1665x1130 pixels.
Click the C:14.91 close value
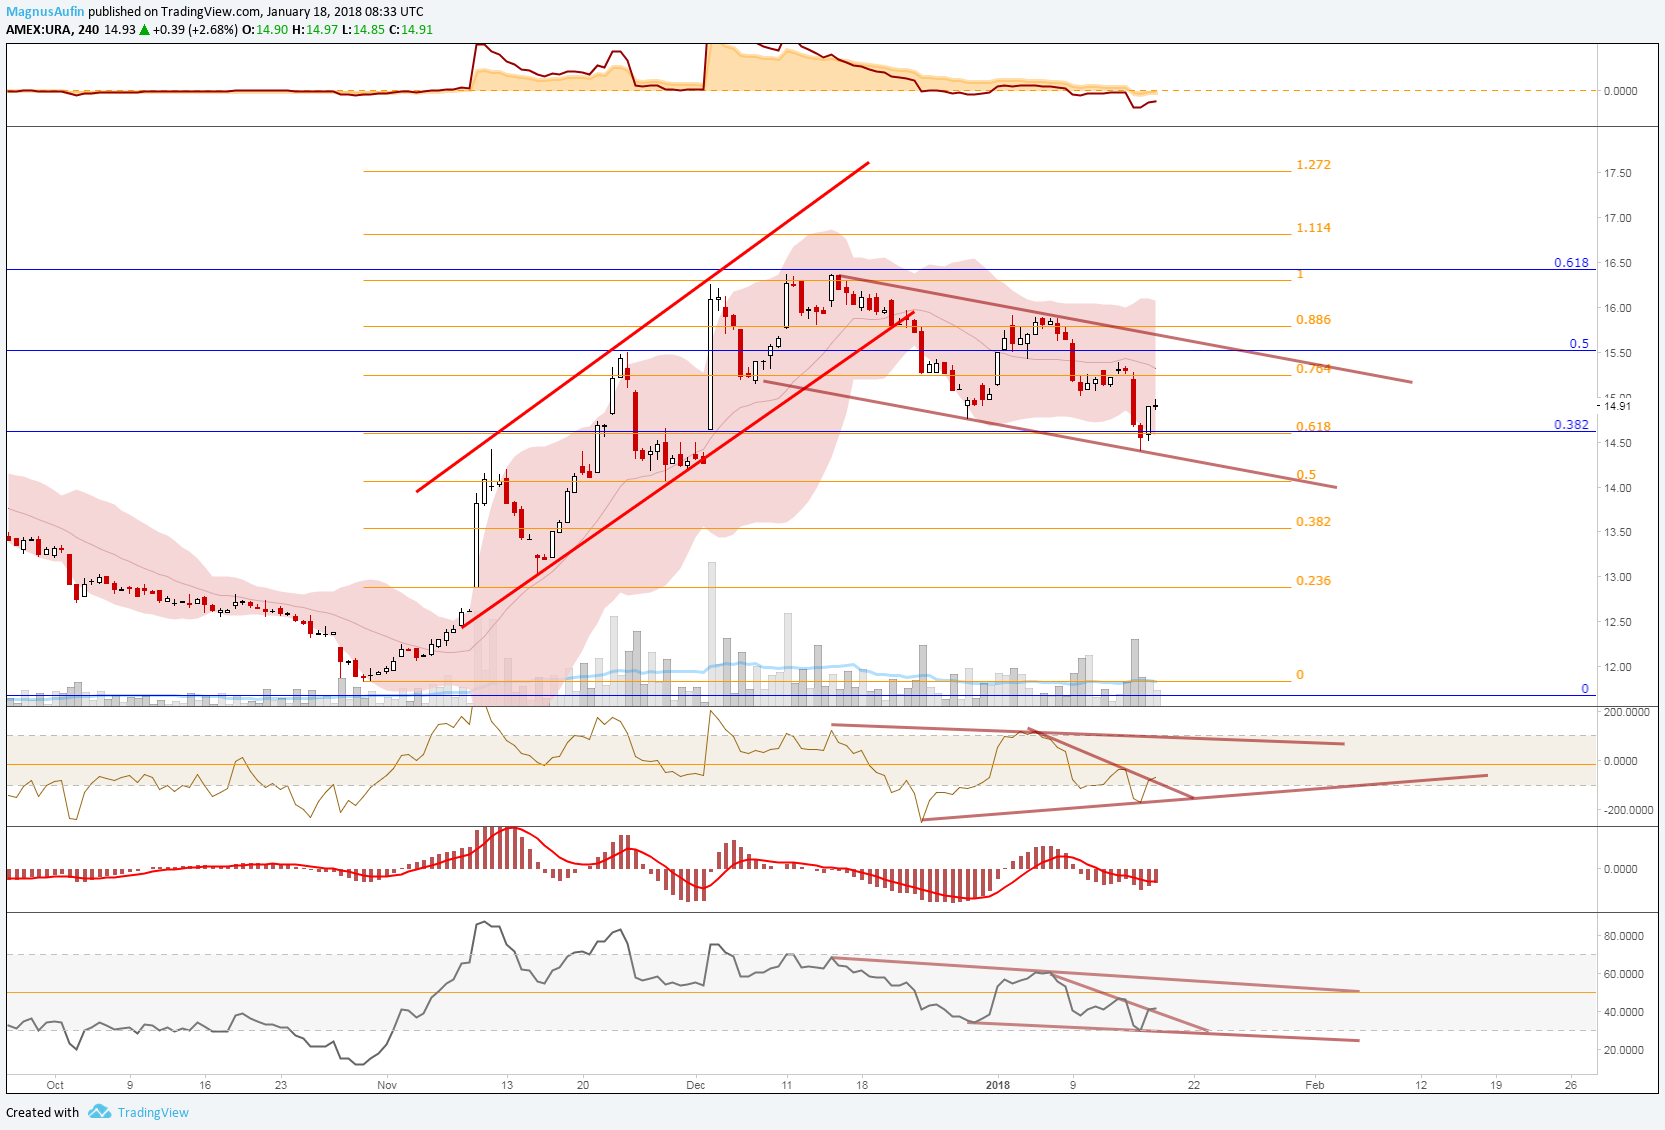coord(411,30)
